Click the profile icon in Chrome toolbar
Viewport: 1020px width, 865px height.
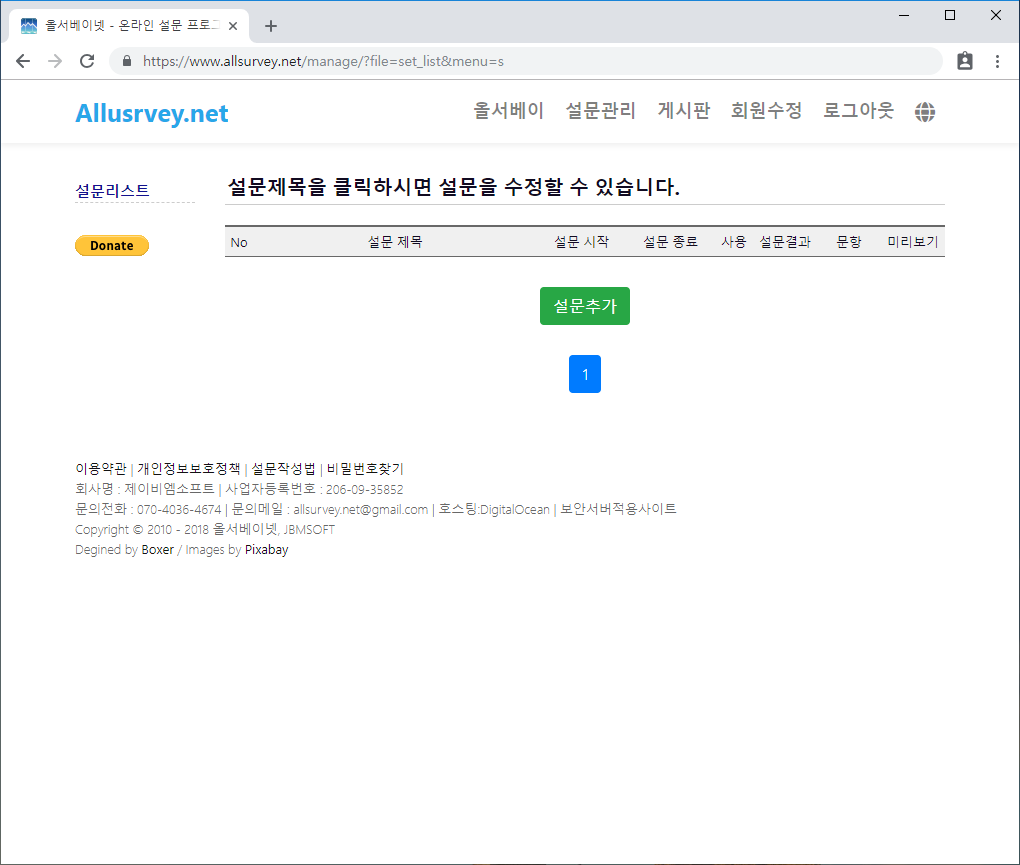[x=964, y=61]
